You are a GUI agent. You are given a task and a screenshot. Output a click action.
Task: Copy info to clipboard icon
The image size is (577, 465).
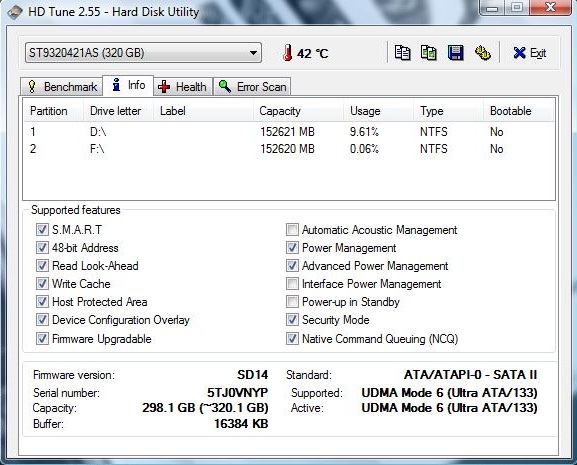(402, 53)
